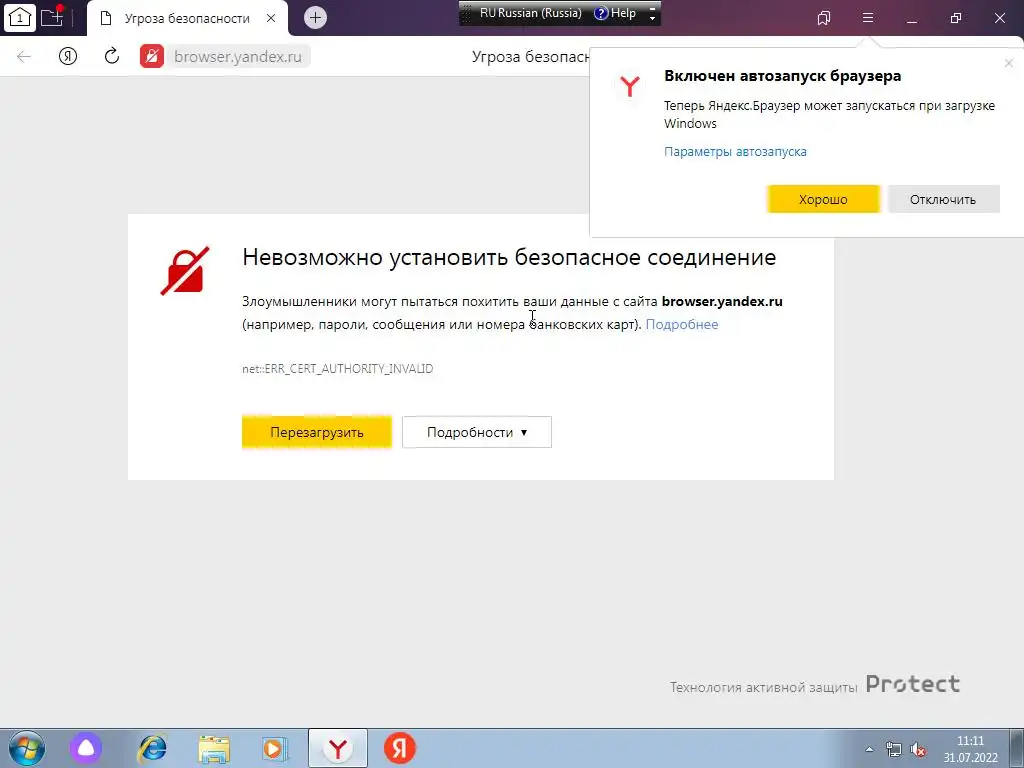Open "Параметры автозапуска" link
1024x768 pixels.
735,152
